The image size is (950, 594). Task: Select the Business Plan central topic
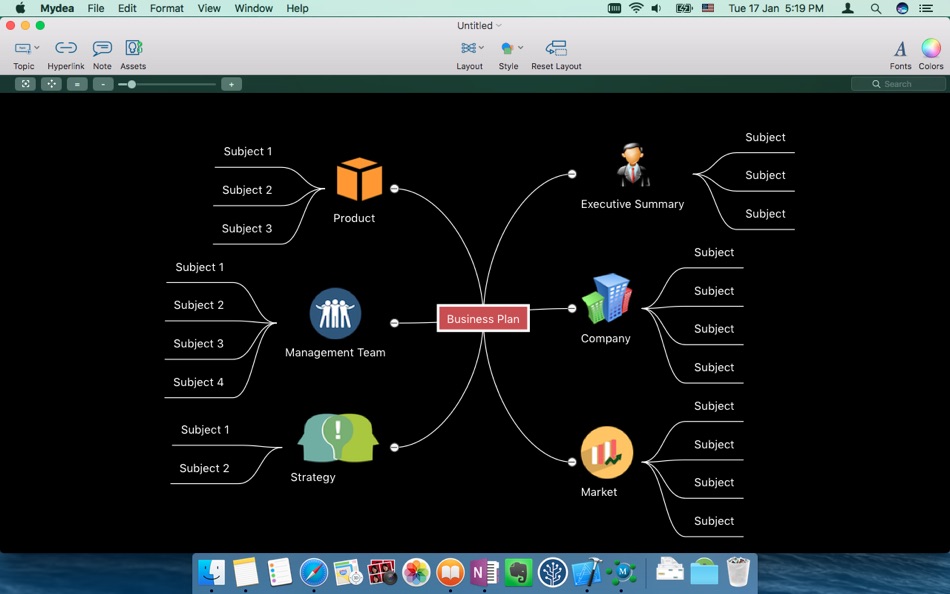(483, 319)
